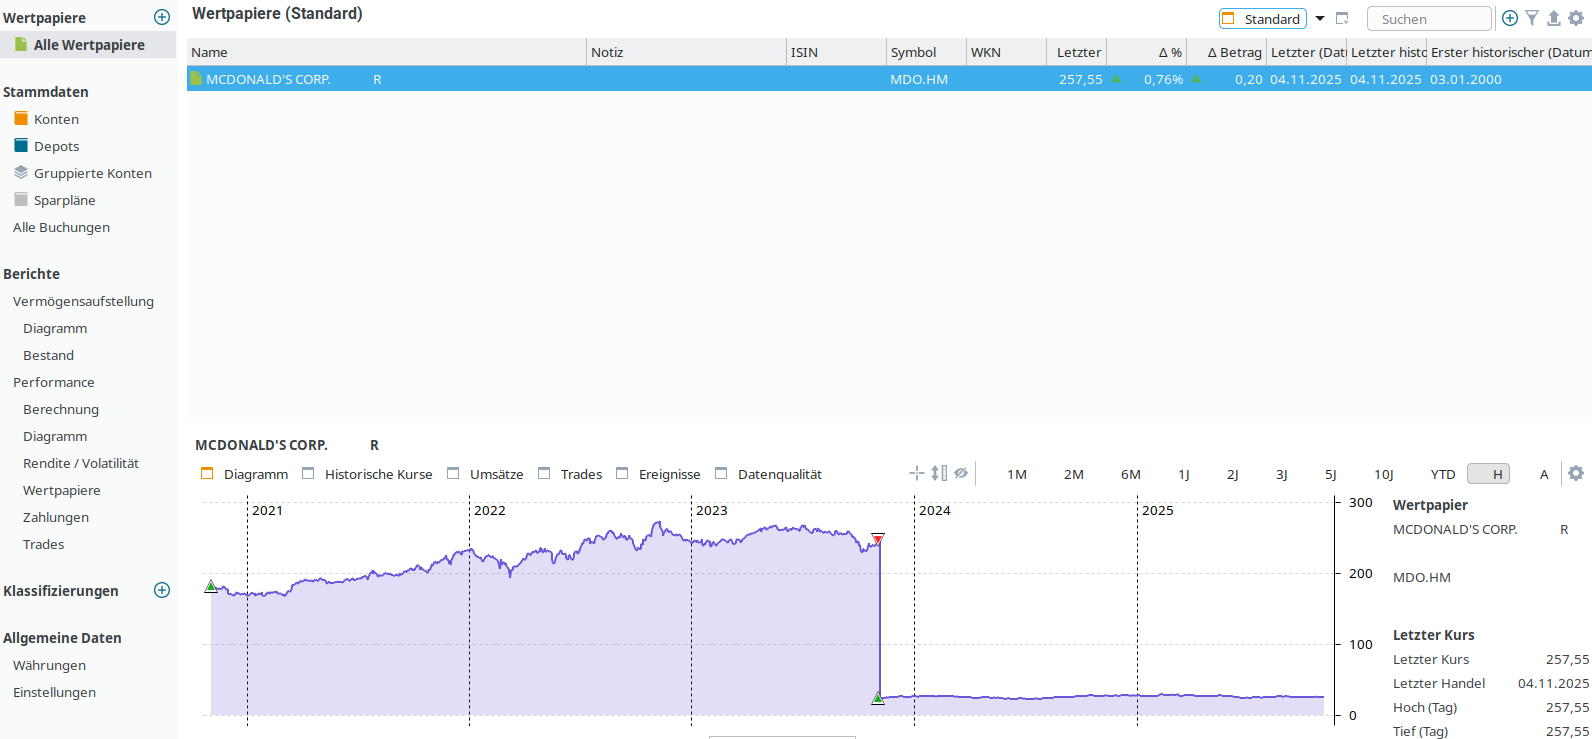Add new security with Wertpapiere plus icon
This screenshot has height=739, width=1592.
(162, 17)
